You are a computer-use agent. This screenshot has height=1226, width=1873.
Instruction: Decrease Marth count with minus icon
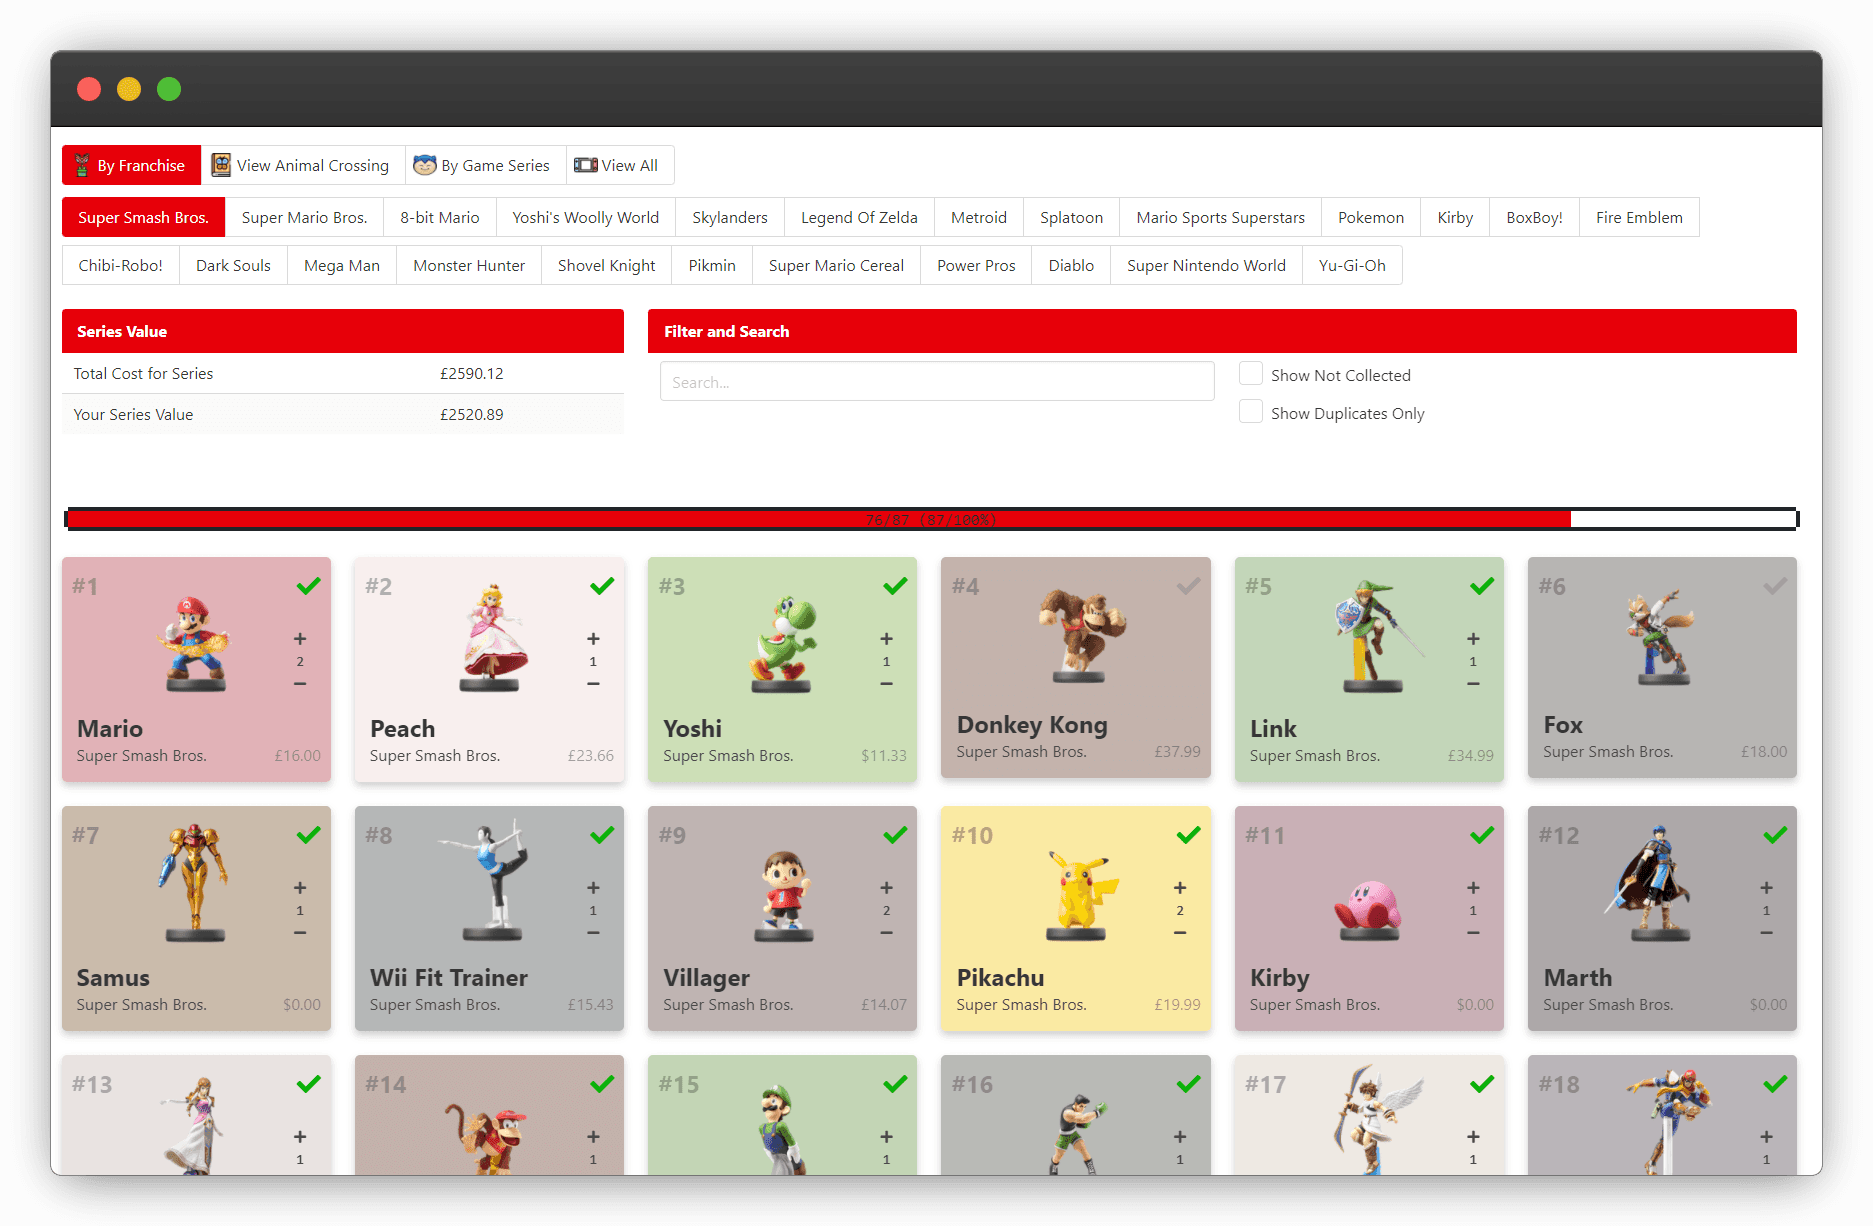tap(1767, 933)
